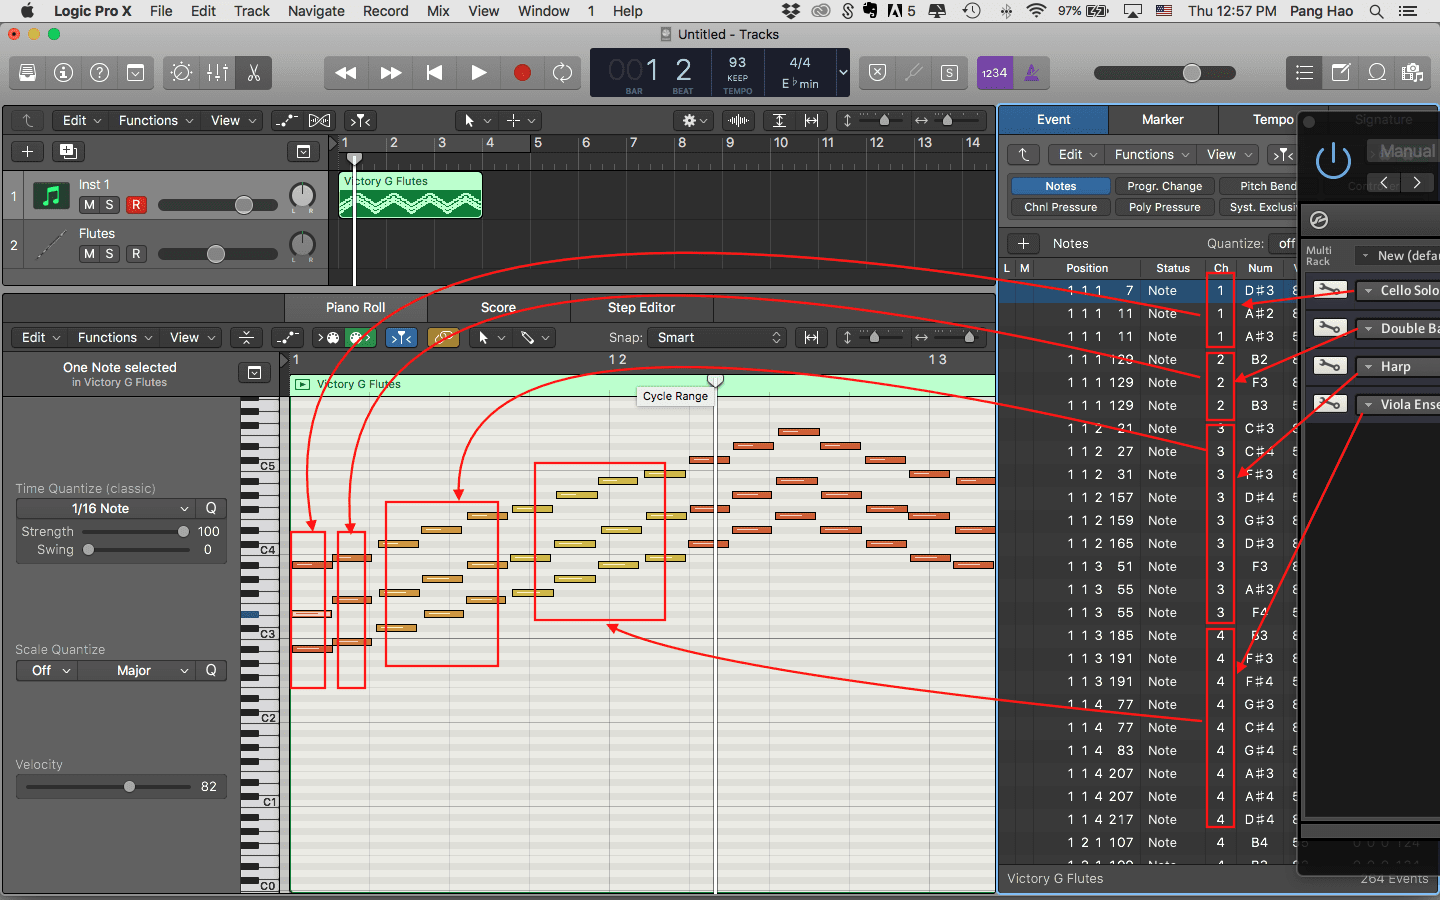Click the Chnl Pressure filter button

[1060, 208]
